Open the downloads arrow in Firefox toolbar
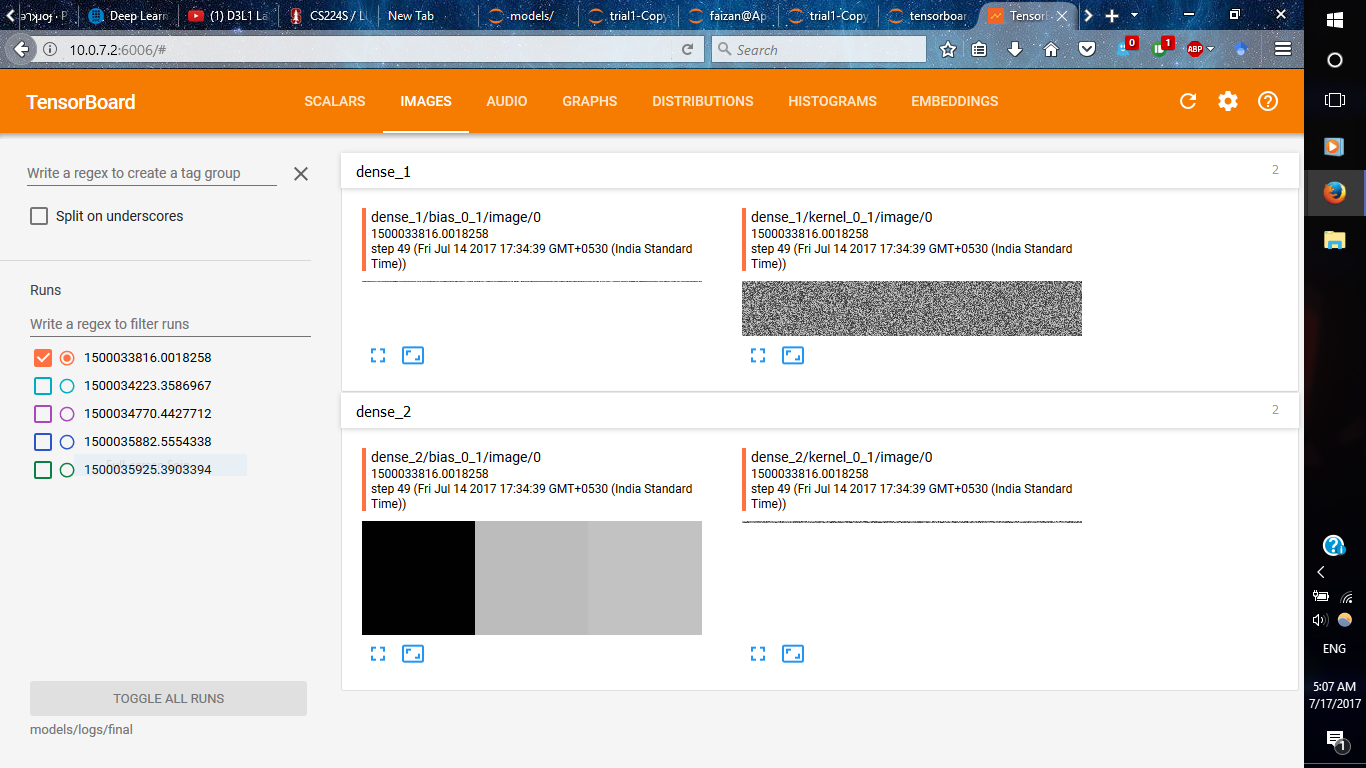This screenshot has height=768, width=1366. pyautogui.click(x=1015, y=49)
